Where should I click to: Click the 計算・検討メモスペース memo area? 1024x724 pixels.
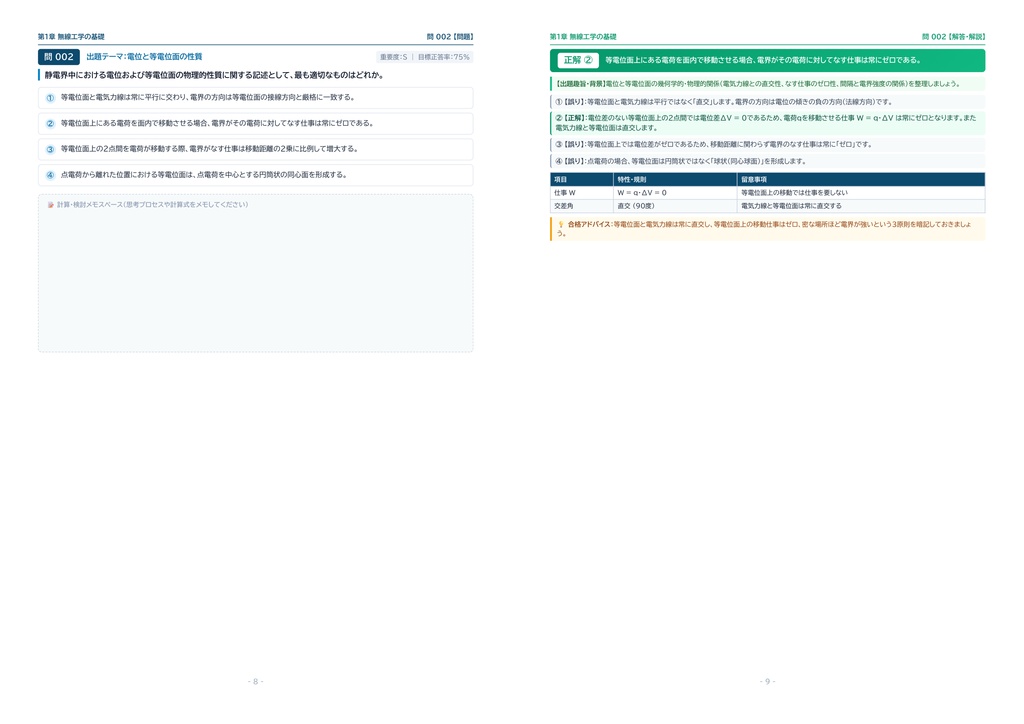coord(255,273)
